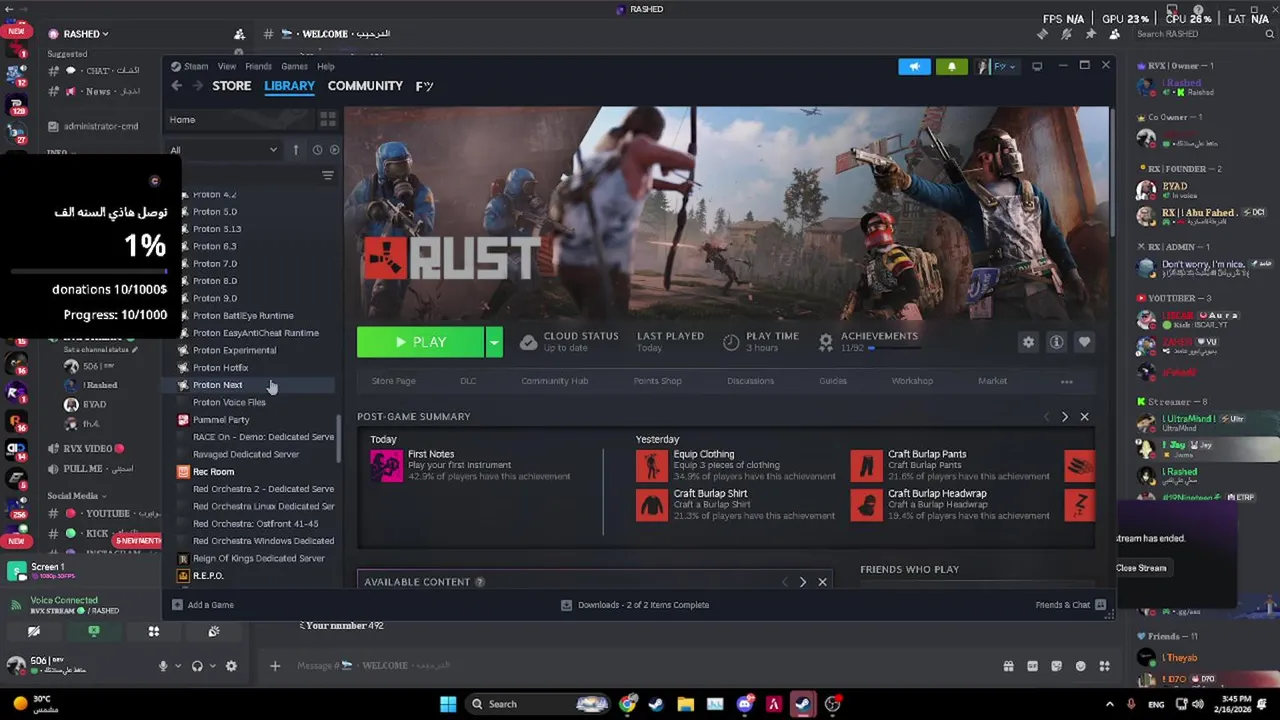Viewport: 1280px width, 720px height.
Task: Click Close Stream button in Discord
Action: (x=1141, y=568)
